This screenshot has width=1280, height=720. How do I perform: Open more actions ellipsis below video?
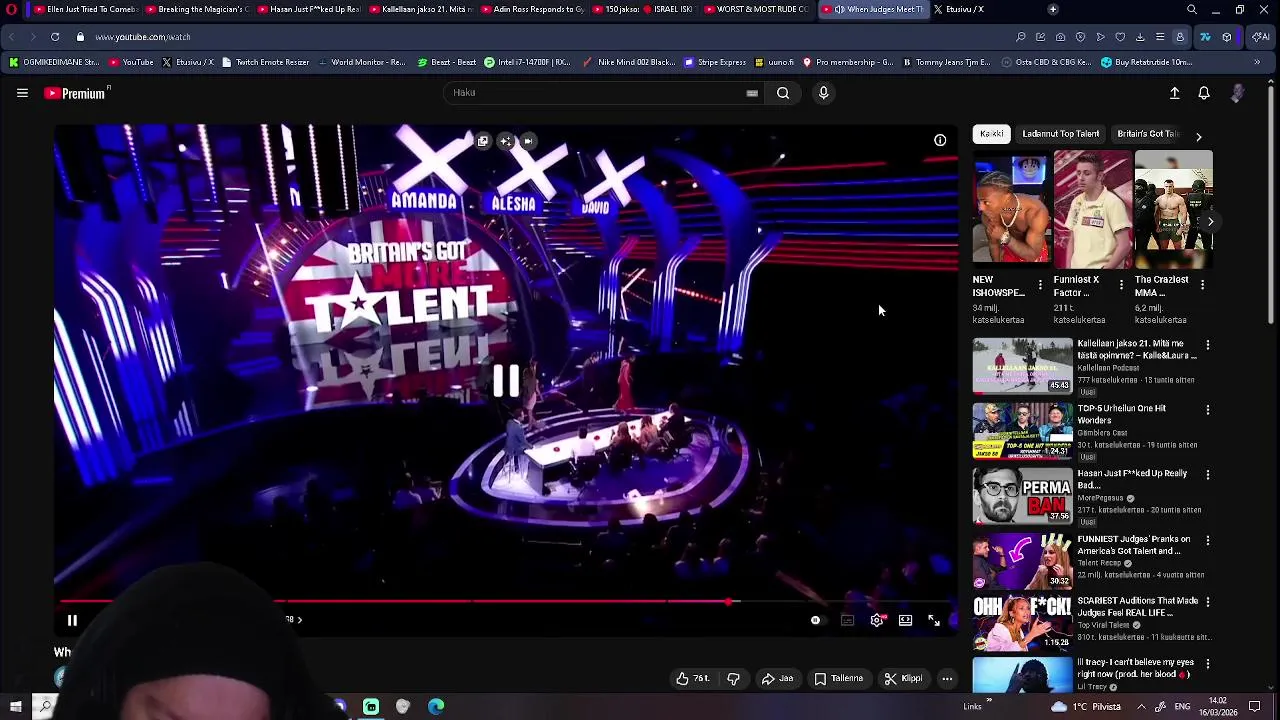click(x=947, y=679)
